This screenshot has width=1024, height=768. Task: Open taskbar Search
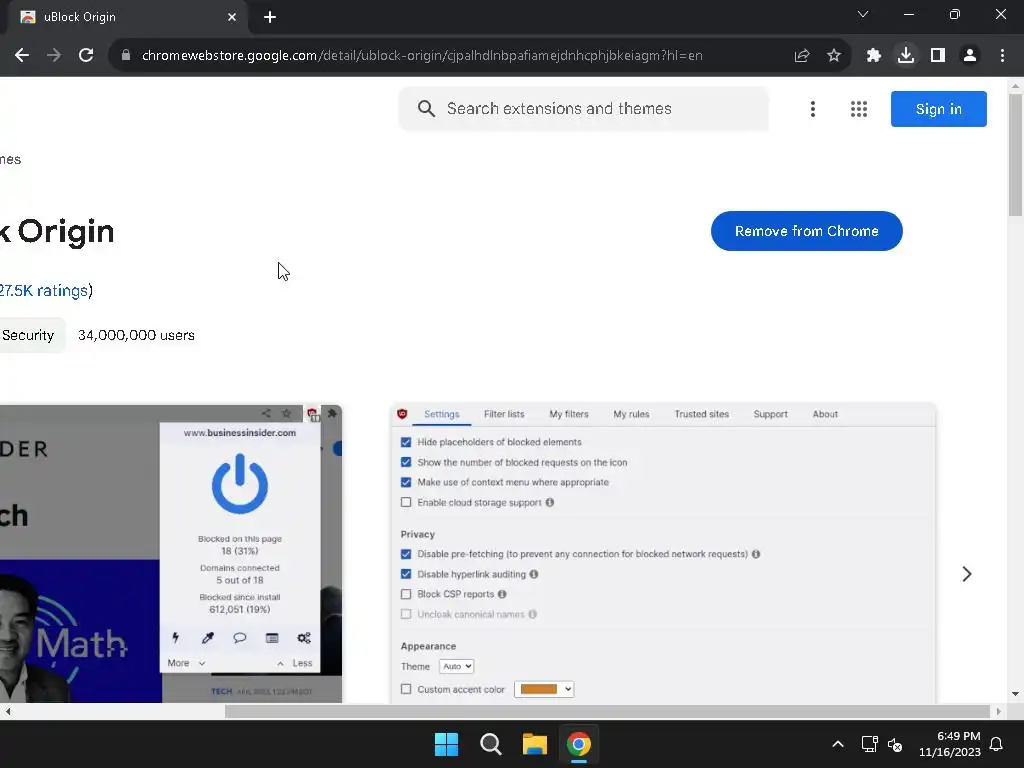pos(490,744)
